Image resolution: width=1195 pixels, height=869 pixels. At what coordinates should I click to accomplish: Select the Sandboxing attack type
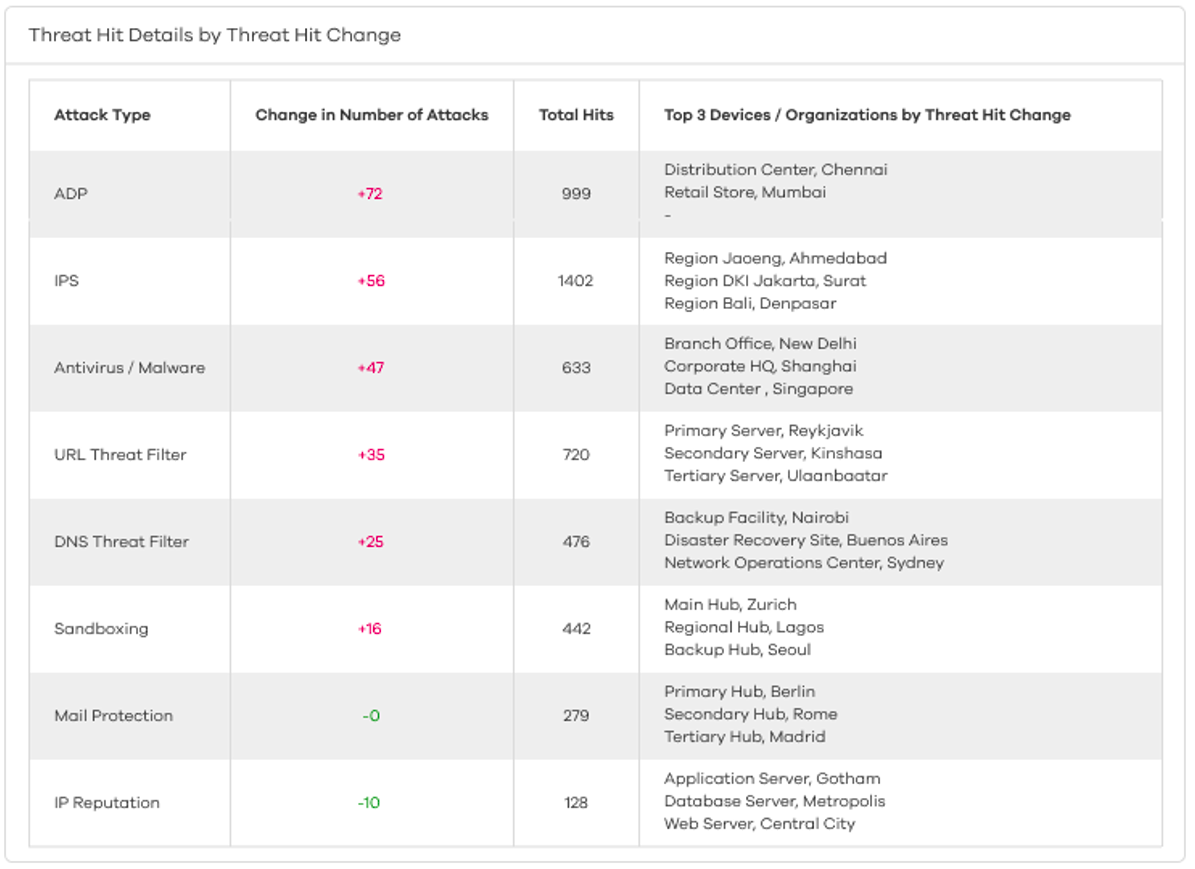tap(101, 629)
